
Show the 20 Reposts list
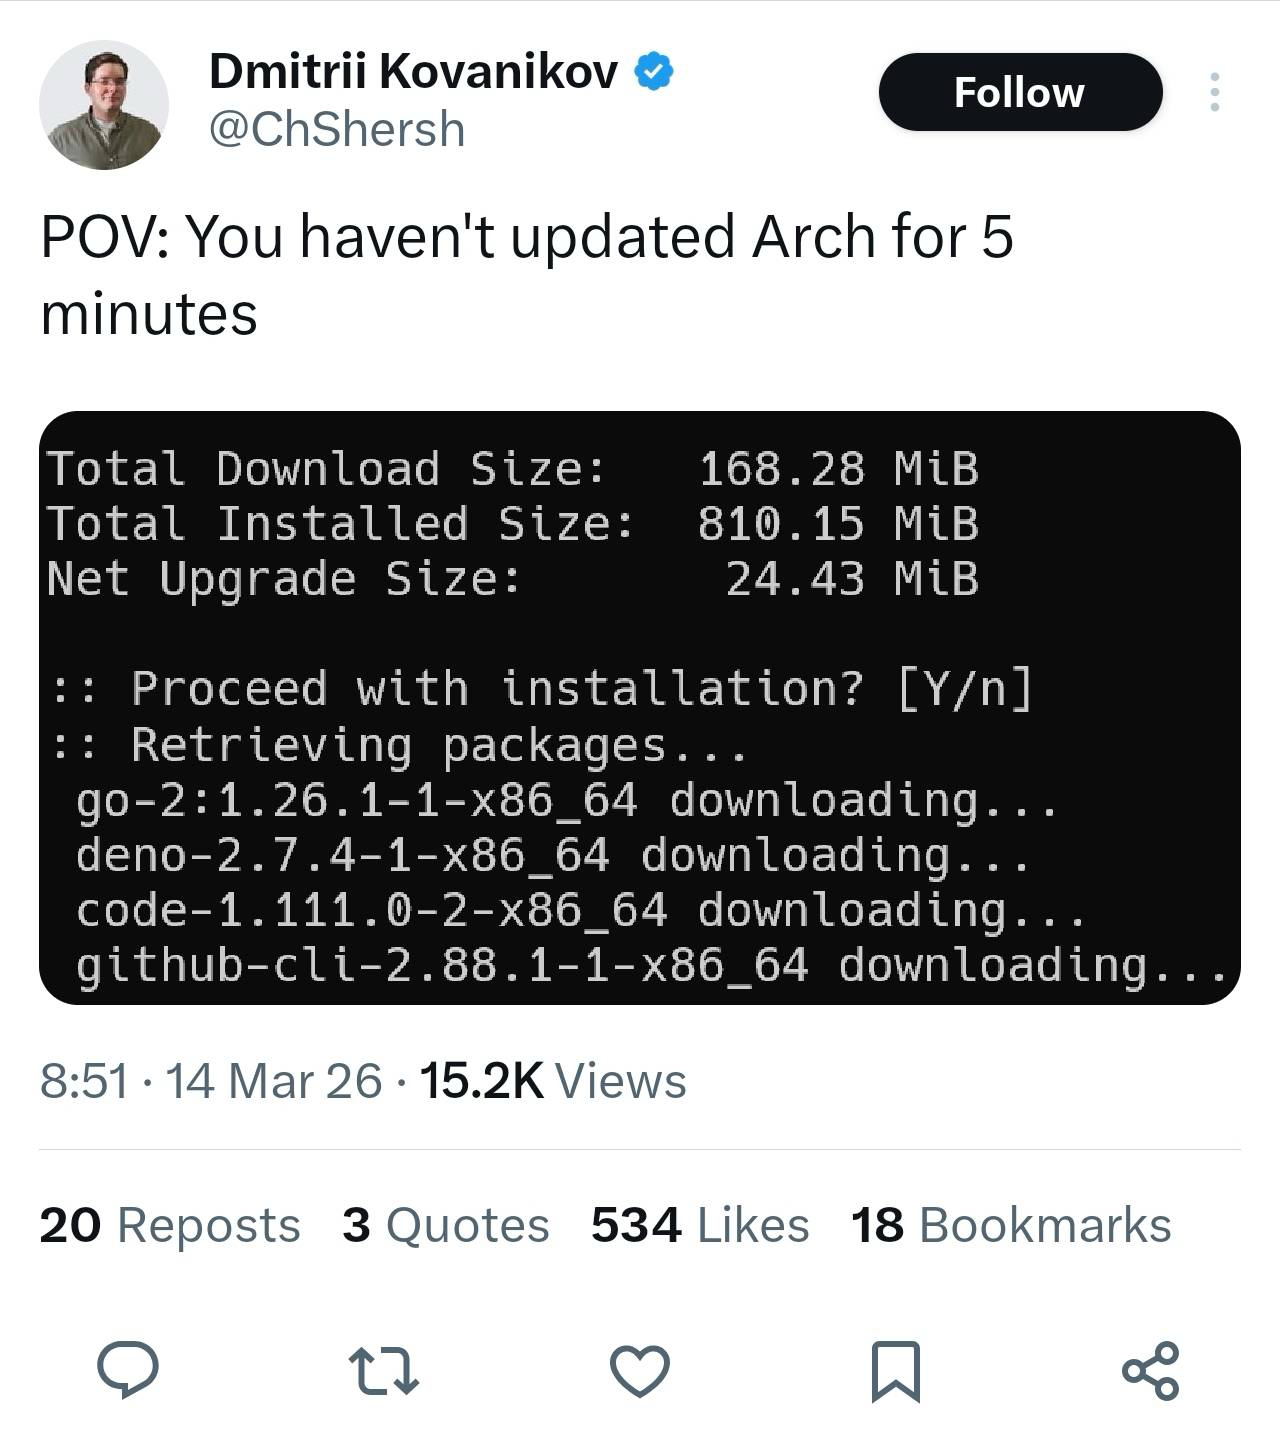[x=170, y=1225]
